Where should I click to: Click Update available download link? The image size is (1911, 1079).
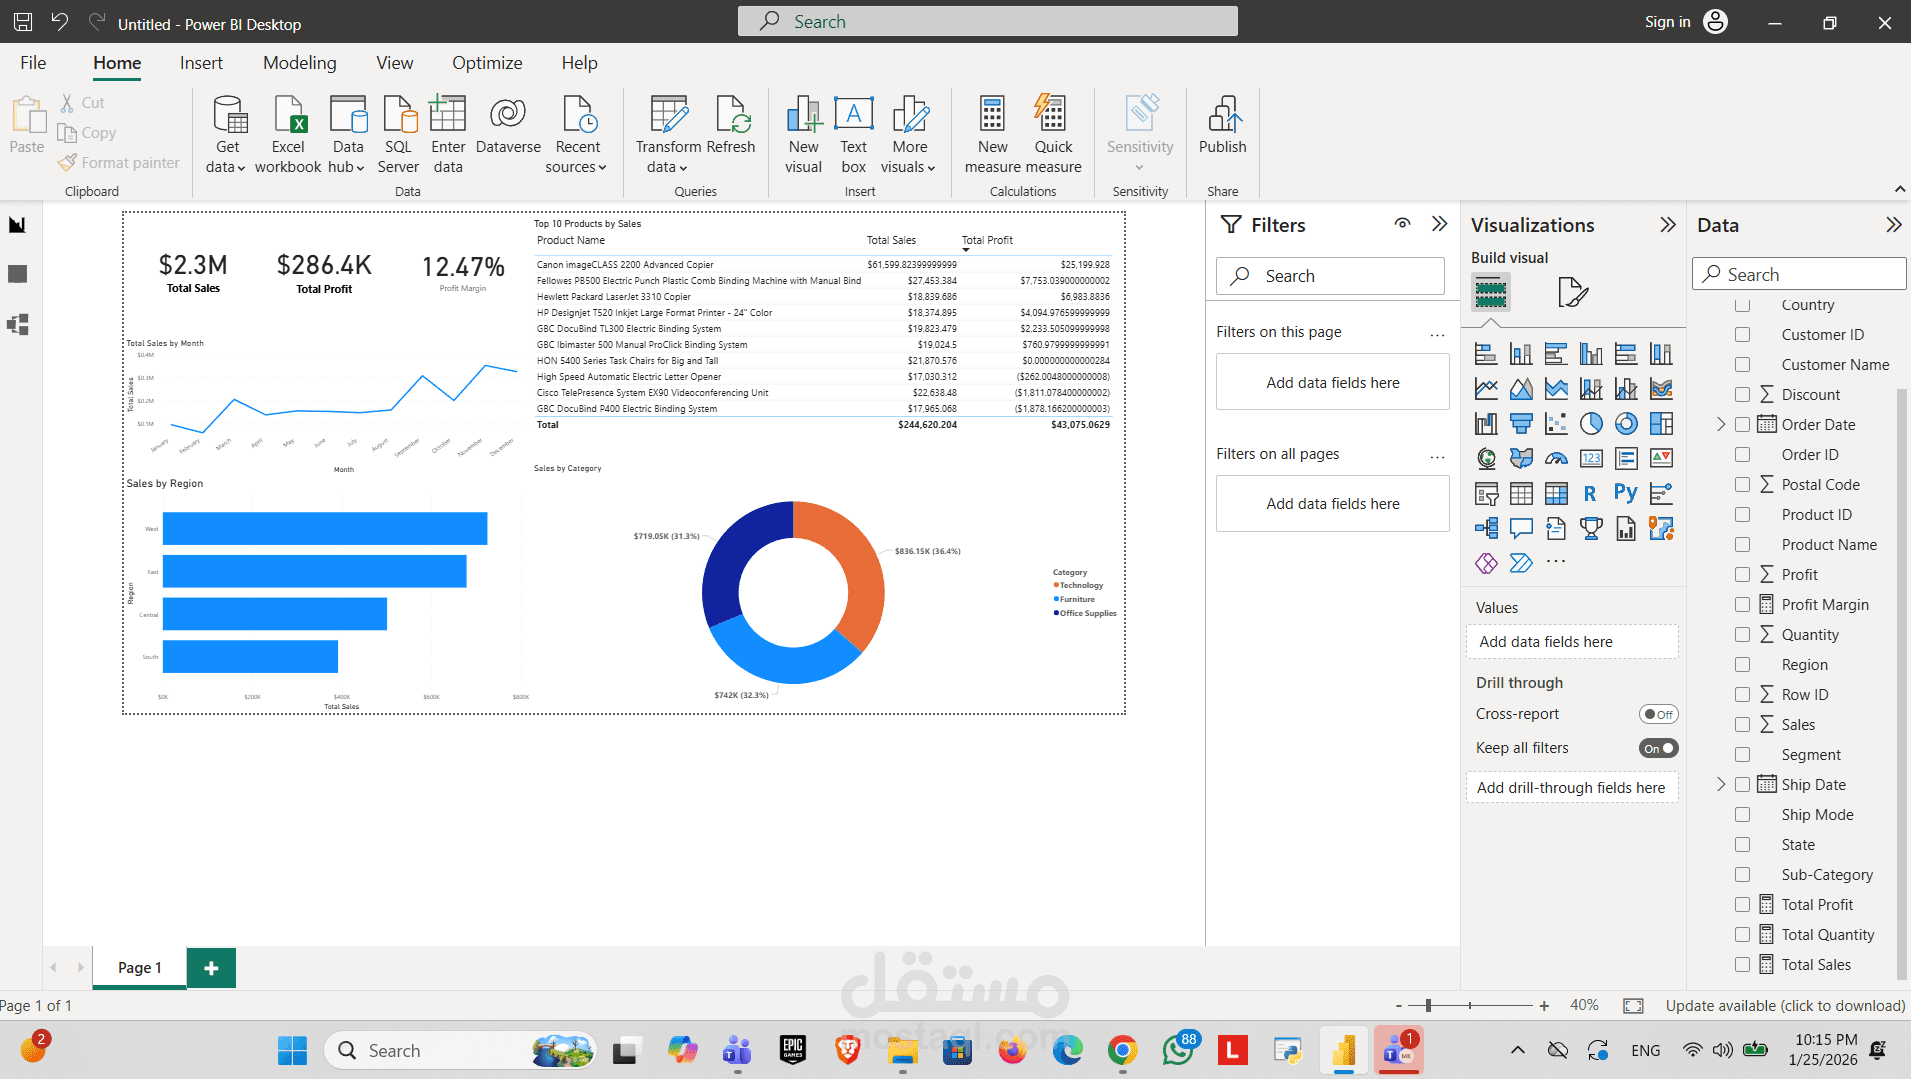1785,1005
